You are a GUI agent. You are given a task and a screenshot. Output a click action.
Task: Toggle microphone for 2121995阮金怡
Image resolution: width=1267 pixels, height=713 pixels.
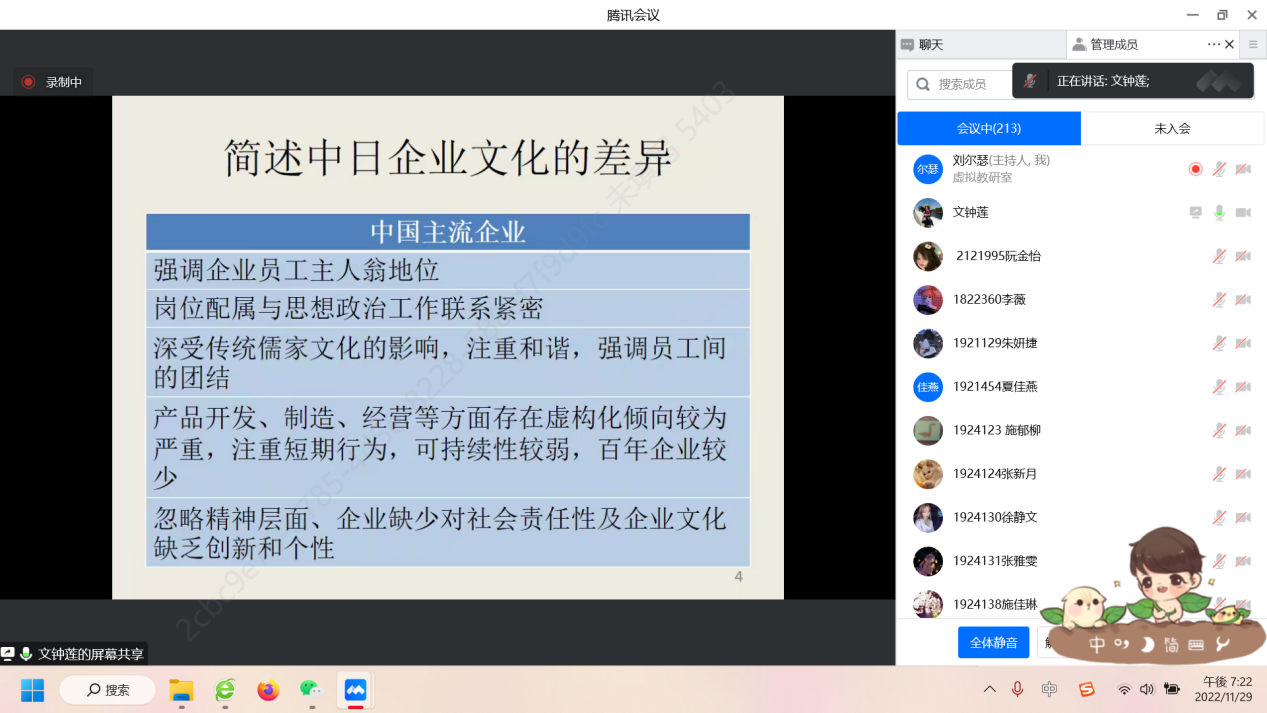(1219, 256)
